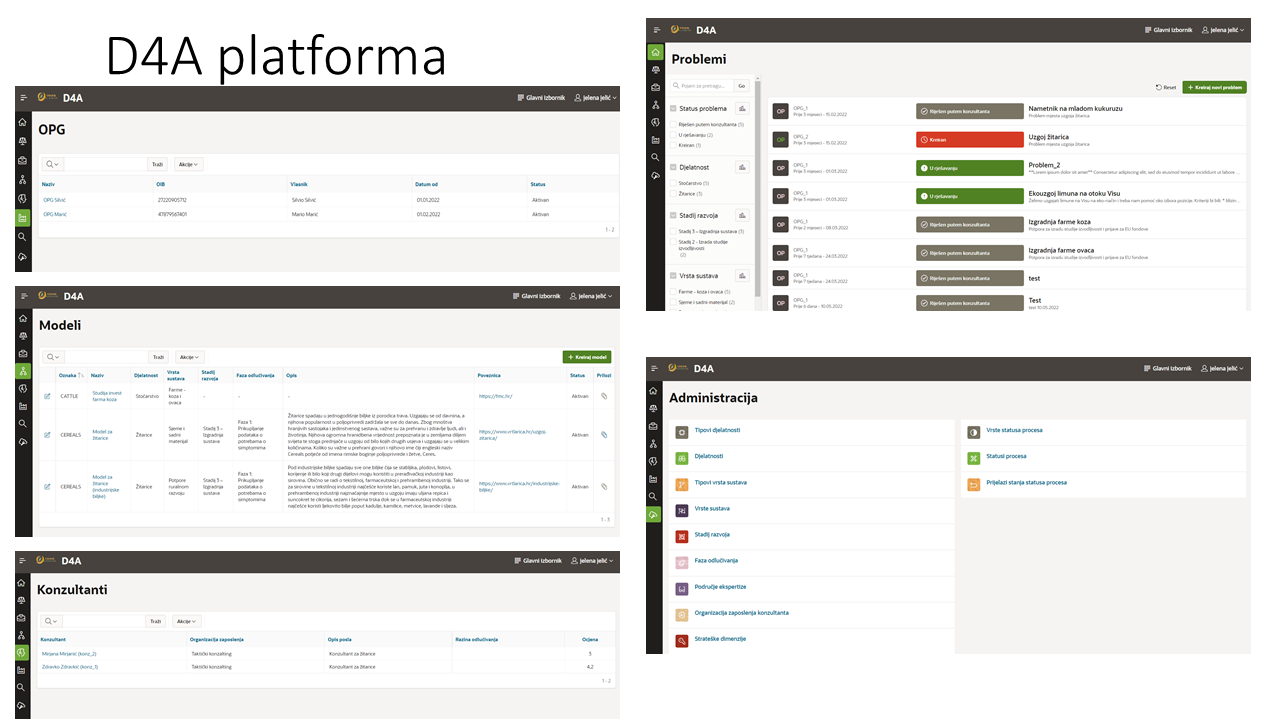The width and height of the screenshot is (1280, 720).
Task: Check the Riješen putem konzultanta filter checkbox
Action: [x=674, y=124]
